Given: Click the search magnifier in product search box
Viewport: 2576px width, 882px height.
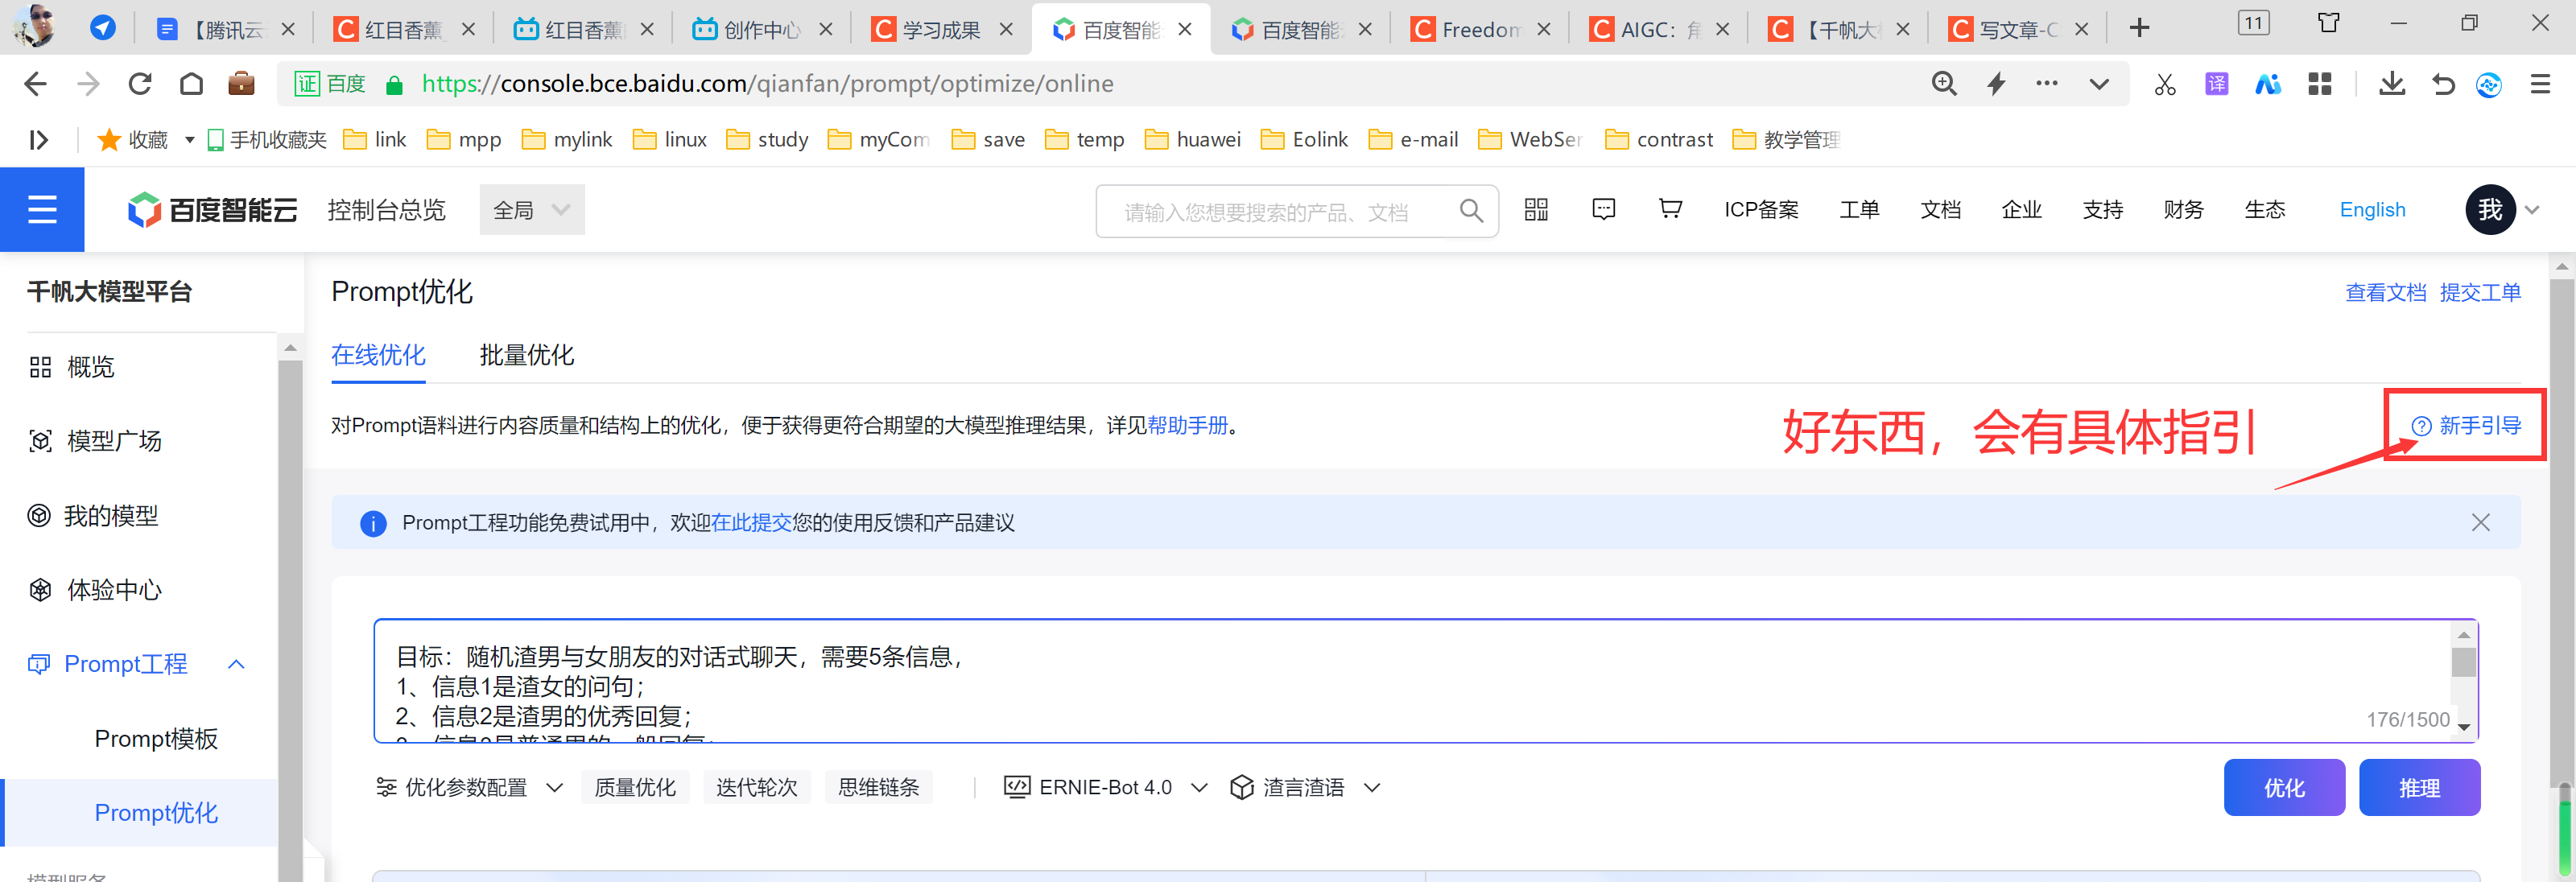Looking at the screenshot, I should click(x=1471, y=210).
